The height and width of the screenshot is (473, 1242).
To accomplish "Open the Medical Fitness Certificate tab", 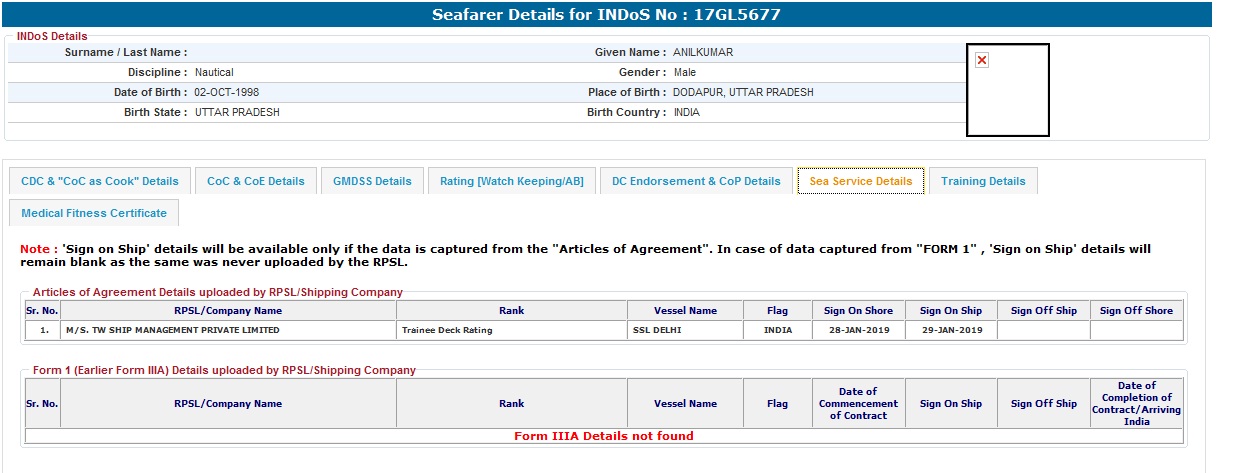I will tap(94, 213).
